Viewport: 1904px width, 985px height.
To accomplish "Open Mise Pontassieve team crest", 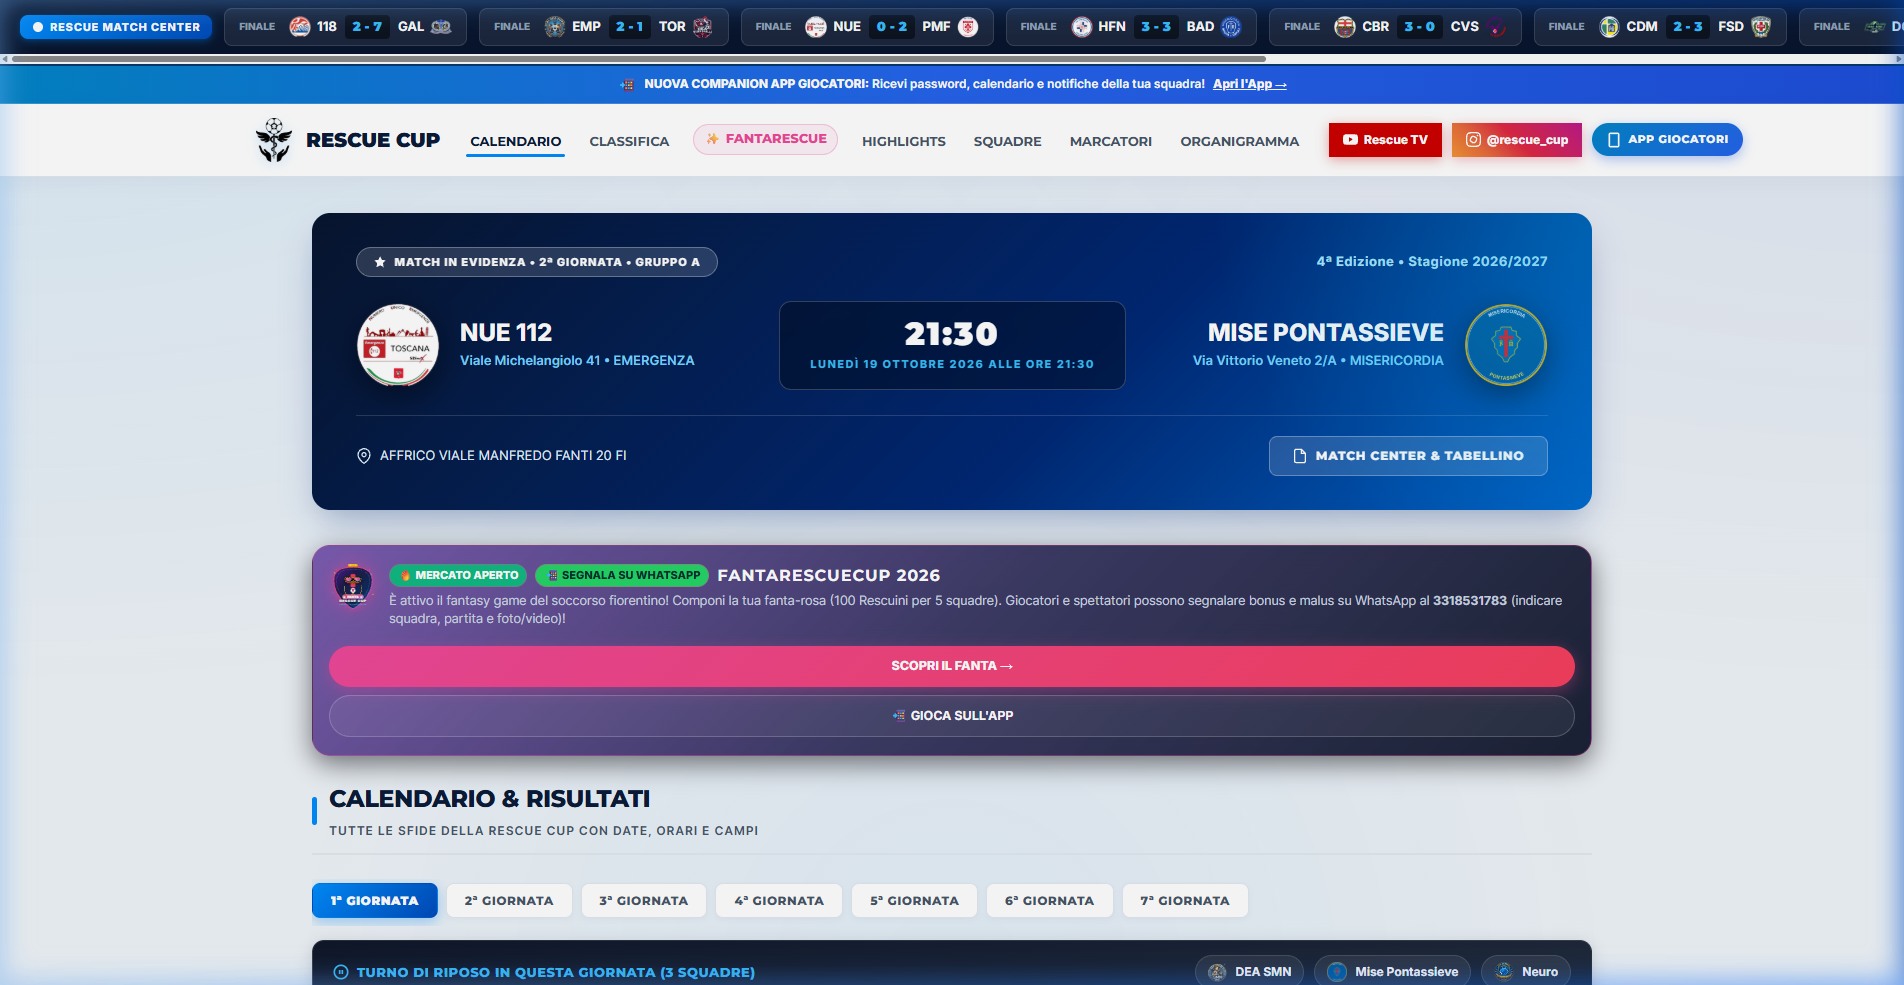I will point(1505,345).
